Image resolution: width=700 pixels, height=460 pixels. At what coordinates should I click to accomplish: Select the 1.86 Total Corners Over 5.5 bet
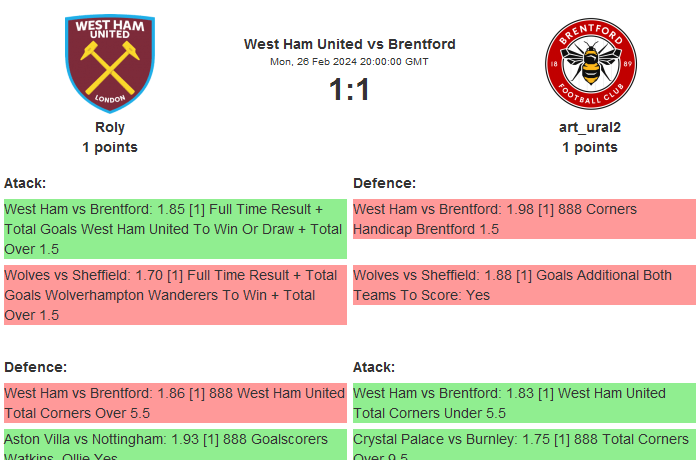tap(175, 403)
